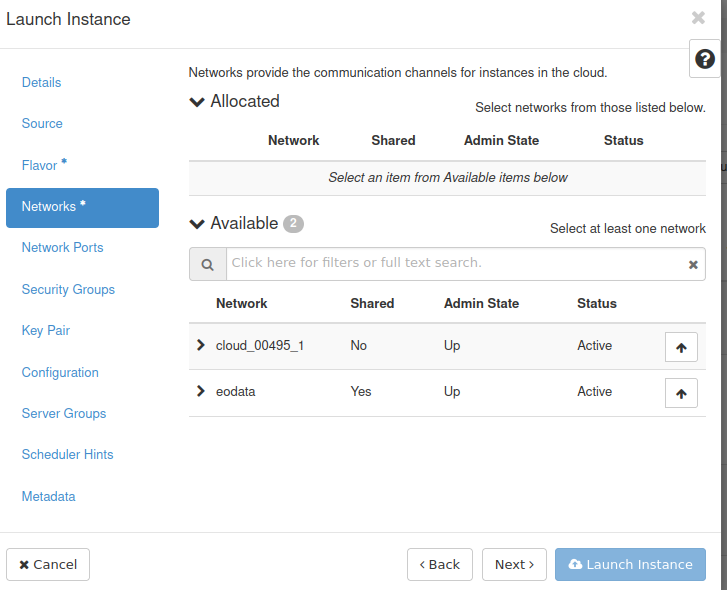
Task: Go to the Flavor step
Action: tap(40, 165)
